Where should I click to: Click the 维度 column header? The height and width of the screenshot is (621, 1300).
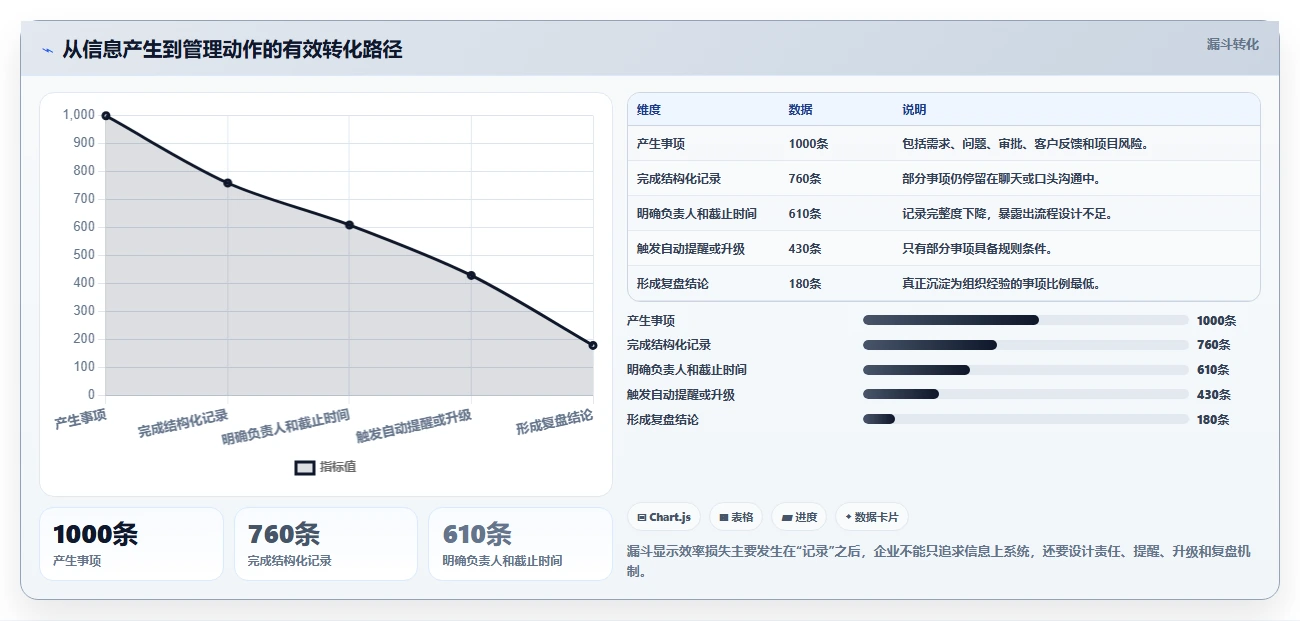(649, 110)
